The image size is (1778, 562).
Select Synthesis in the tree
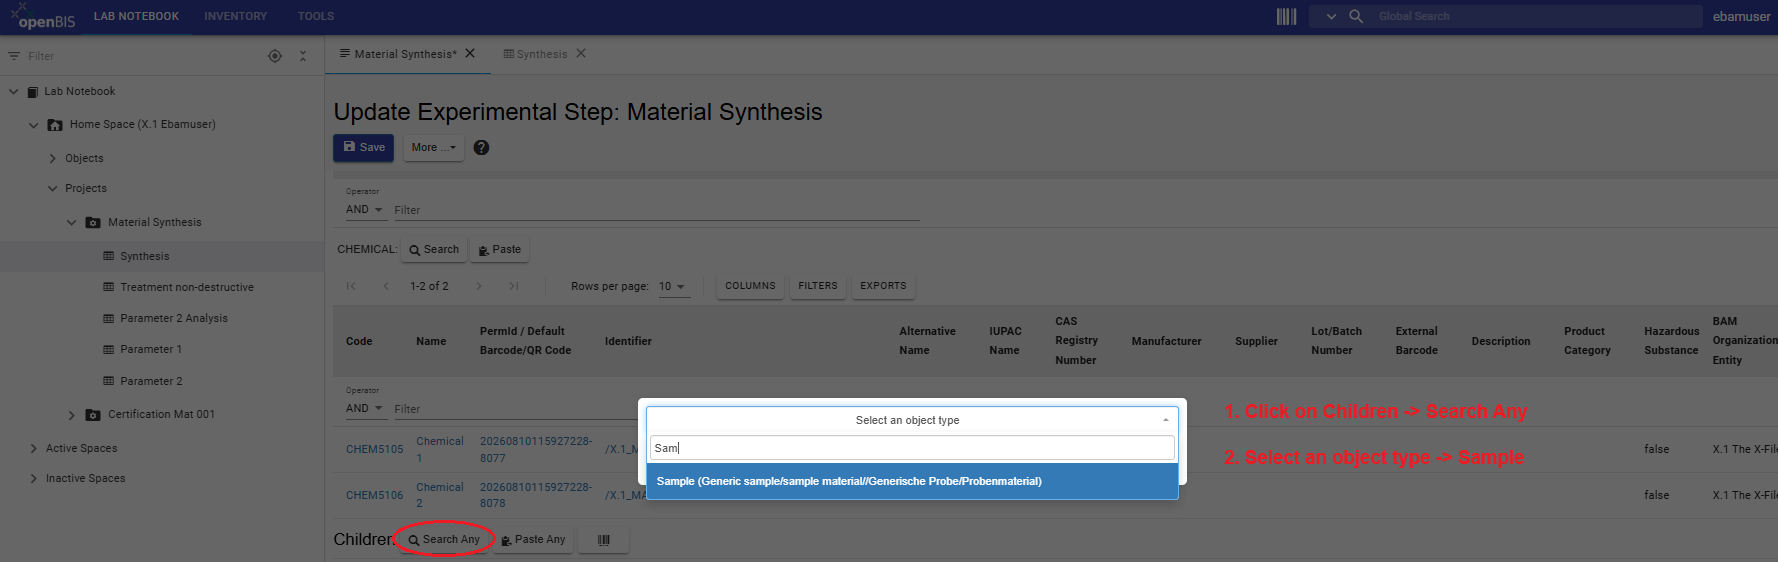click(x=144, y=256)
